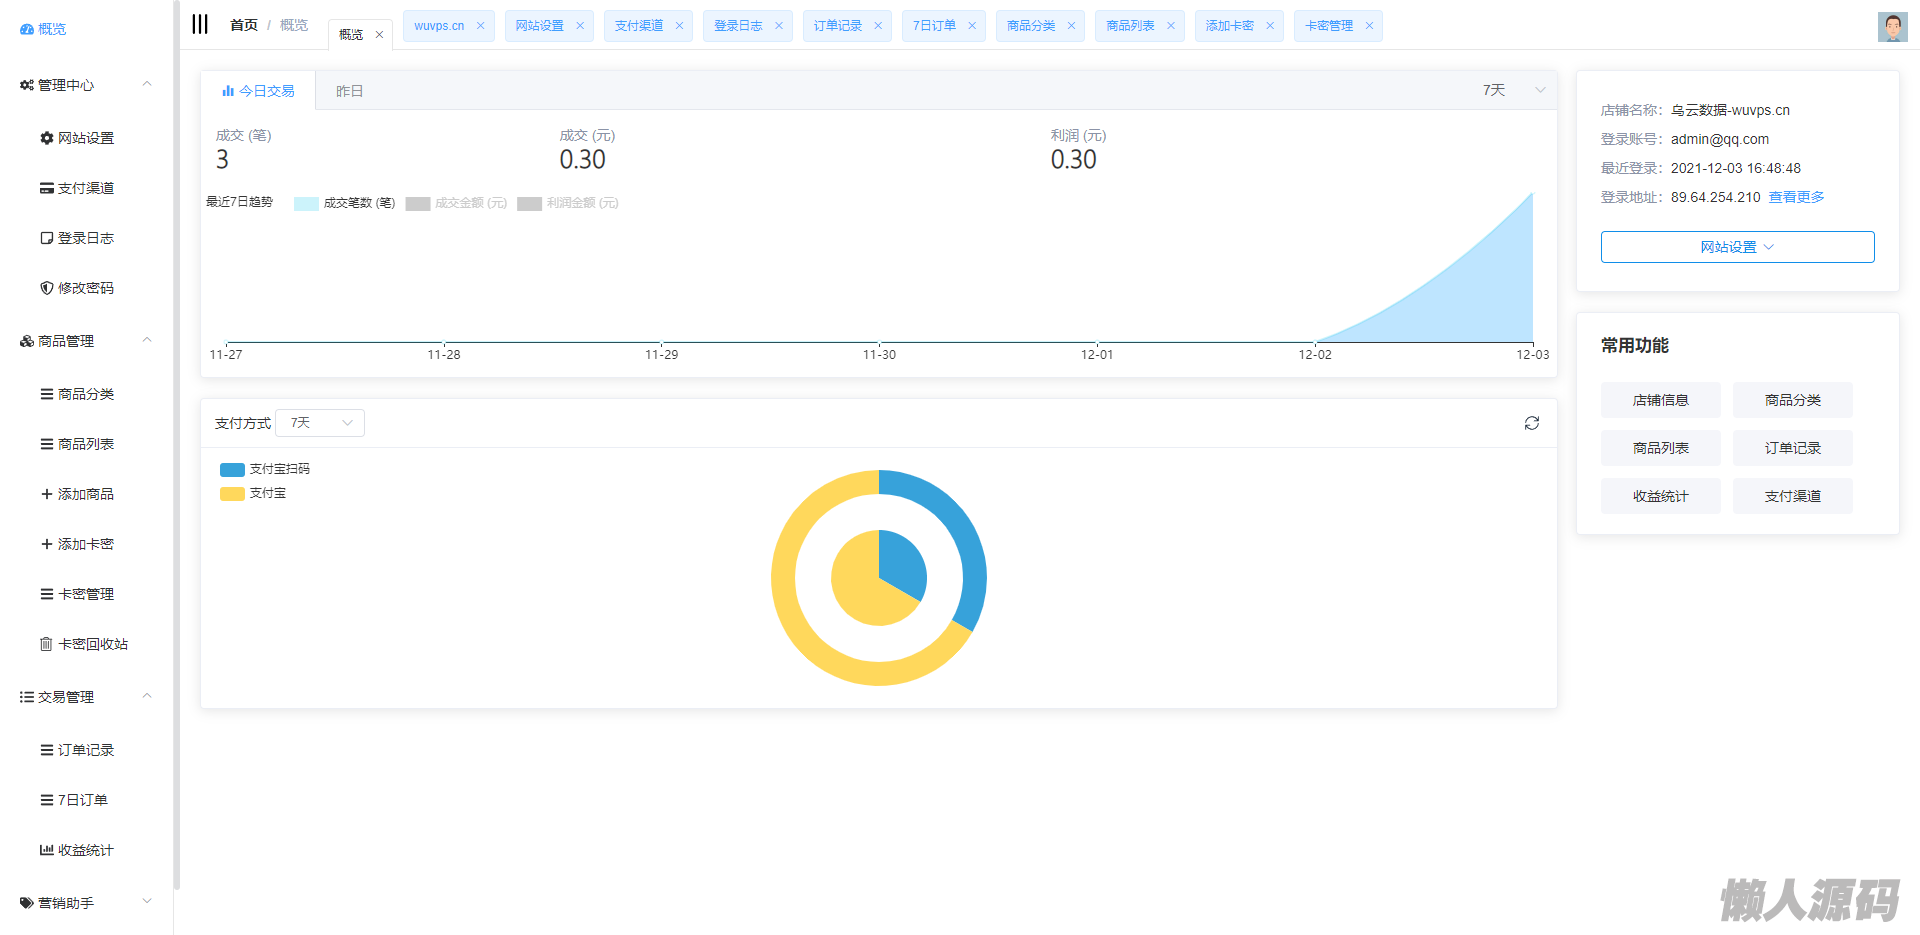Open 网站设置 gear item in sidebar
The image size is (1920, 935).
(x=77, y=138)
